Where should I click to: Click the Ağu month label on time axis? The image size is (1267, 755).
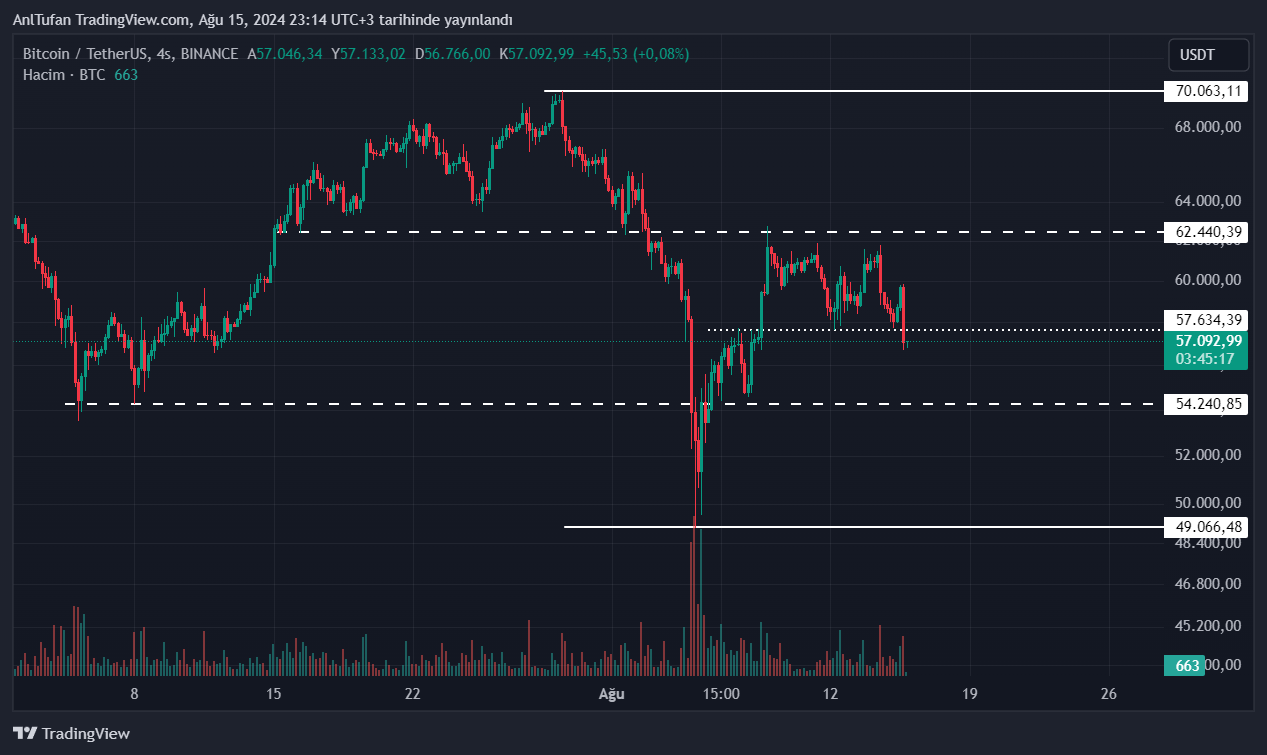(611, 693)
